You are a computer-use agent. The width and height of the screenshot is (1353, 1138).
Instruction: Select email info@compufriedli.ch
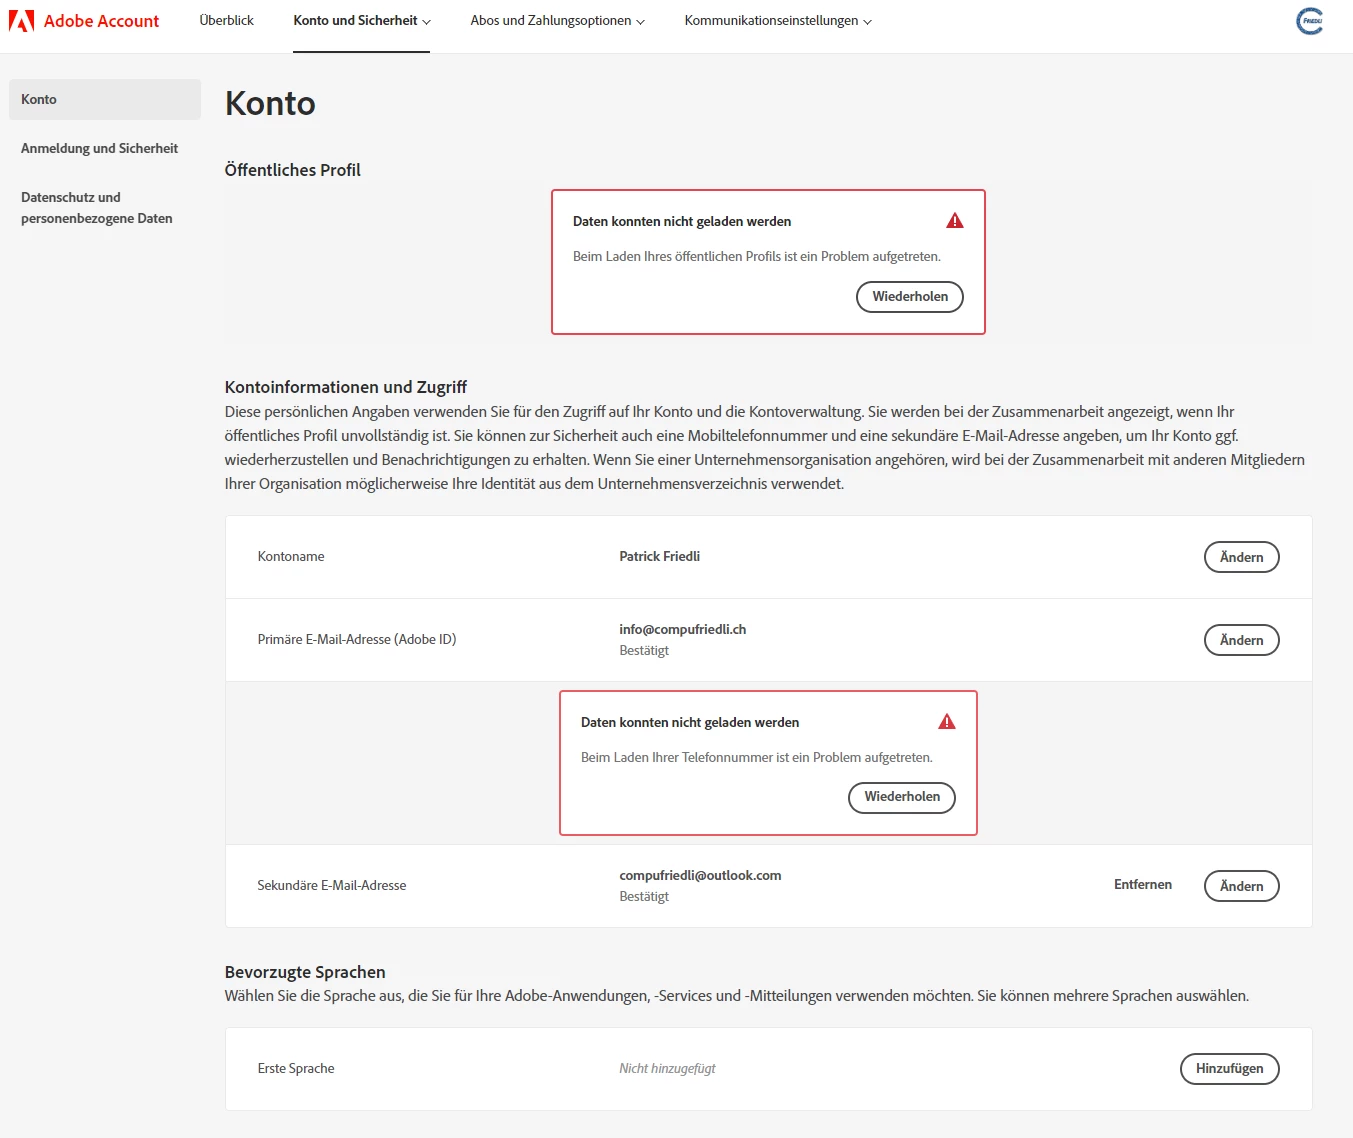[683, 630]
